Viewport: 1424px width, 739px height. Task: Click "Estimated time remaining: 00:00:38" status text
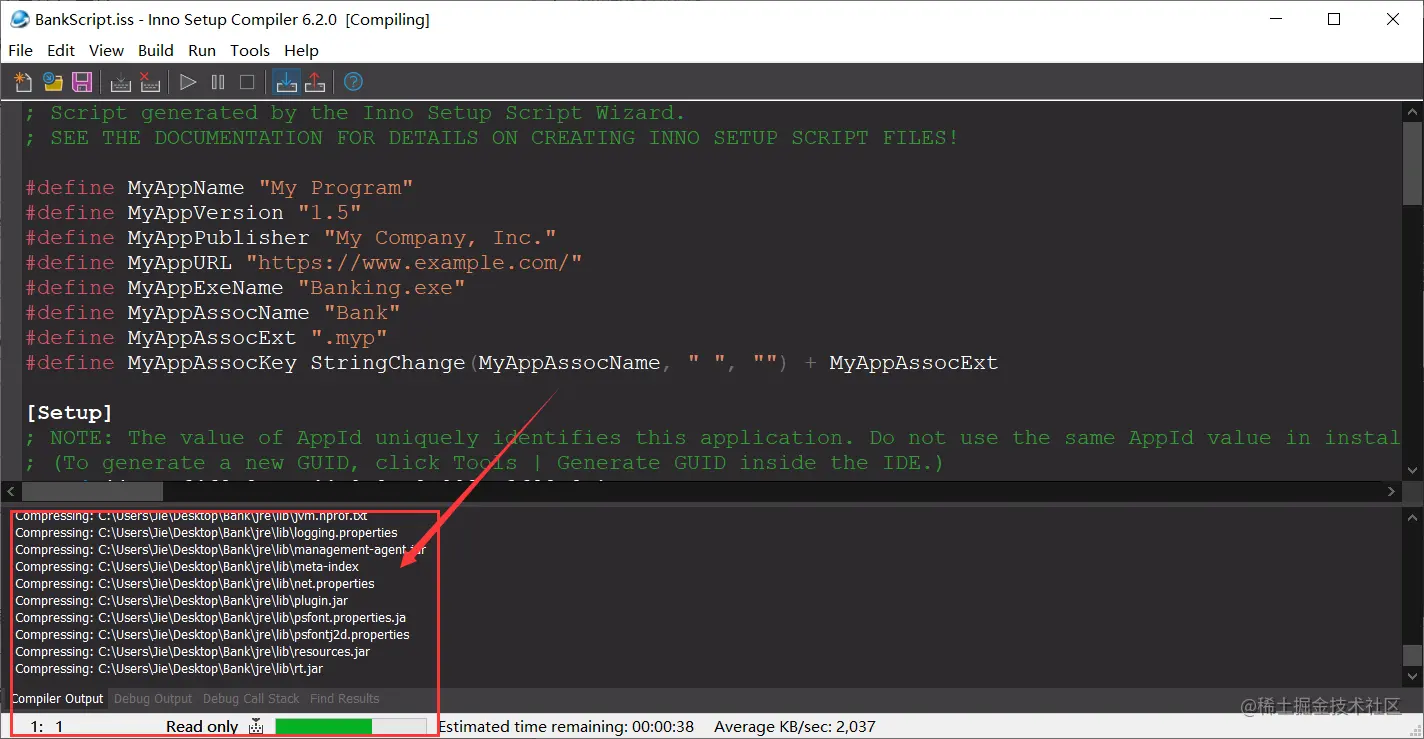tap(566, 727)
